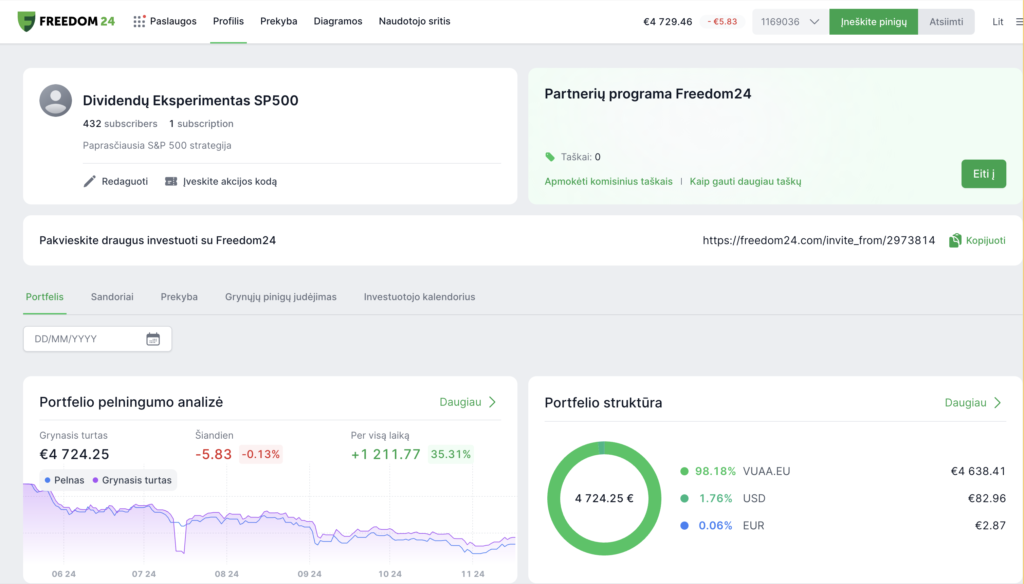1024x584 pixels.
Task: Click the 98.18% allocation value
Action: 715,471
